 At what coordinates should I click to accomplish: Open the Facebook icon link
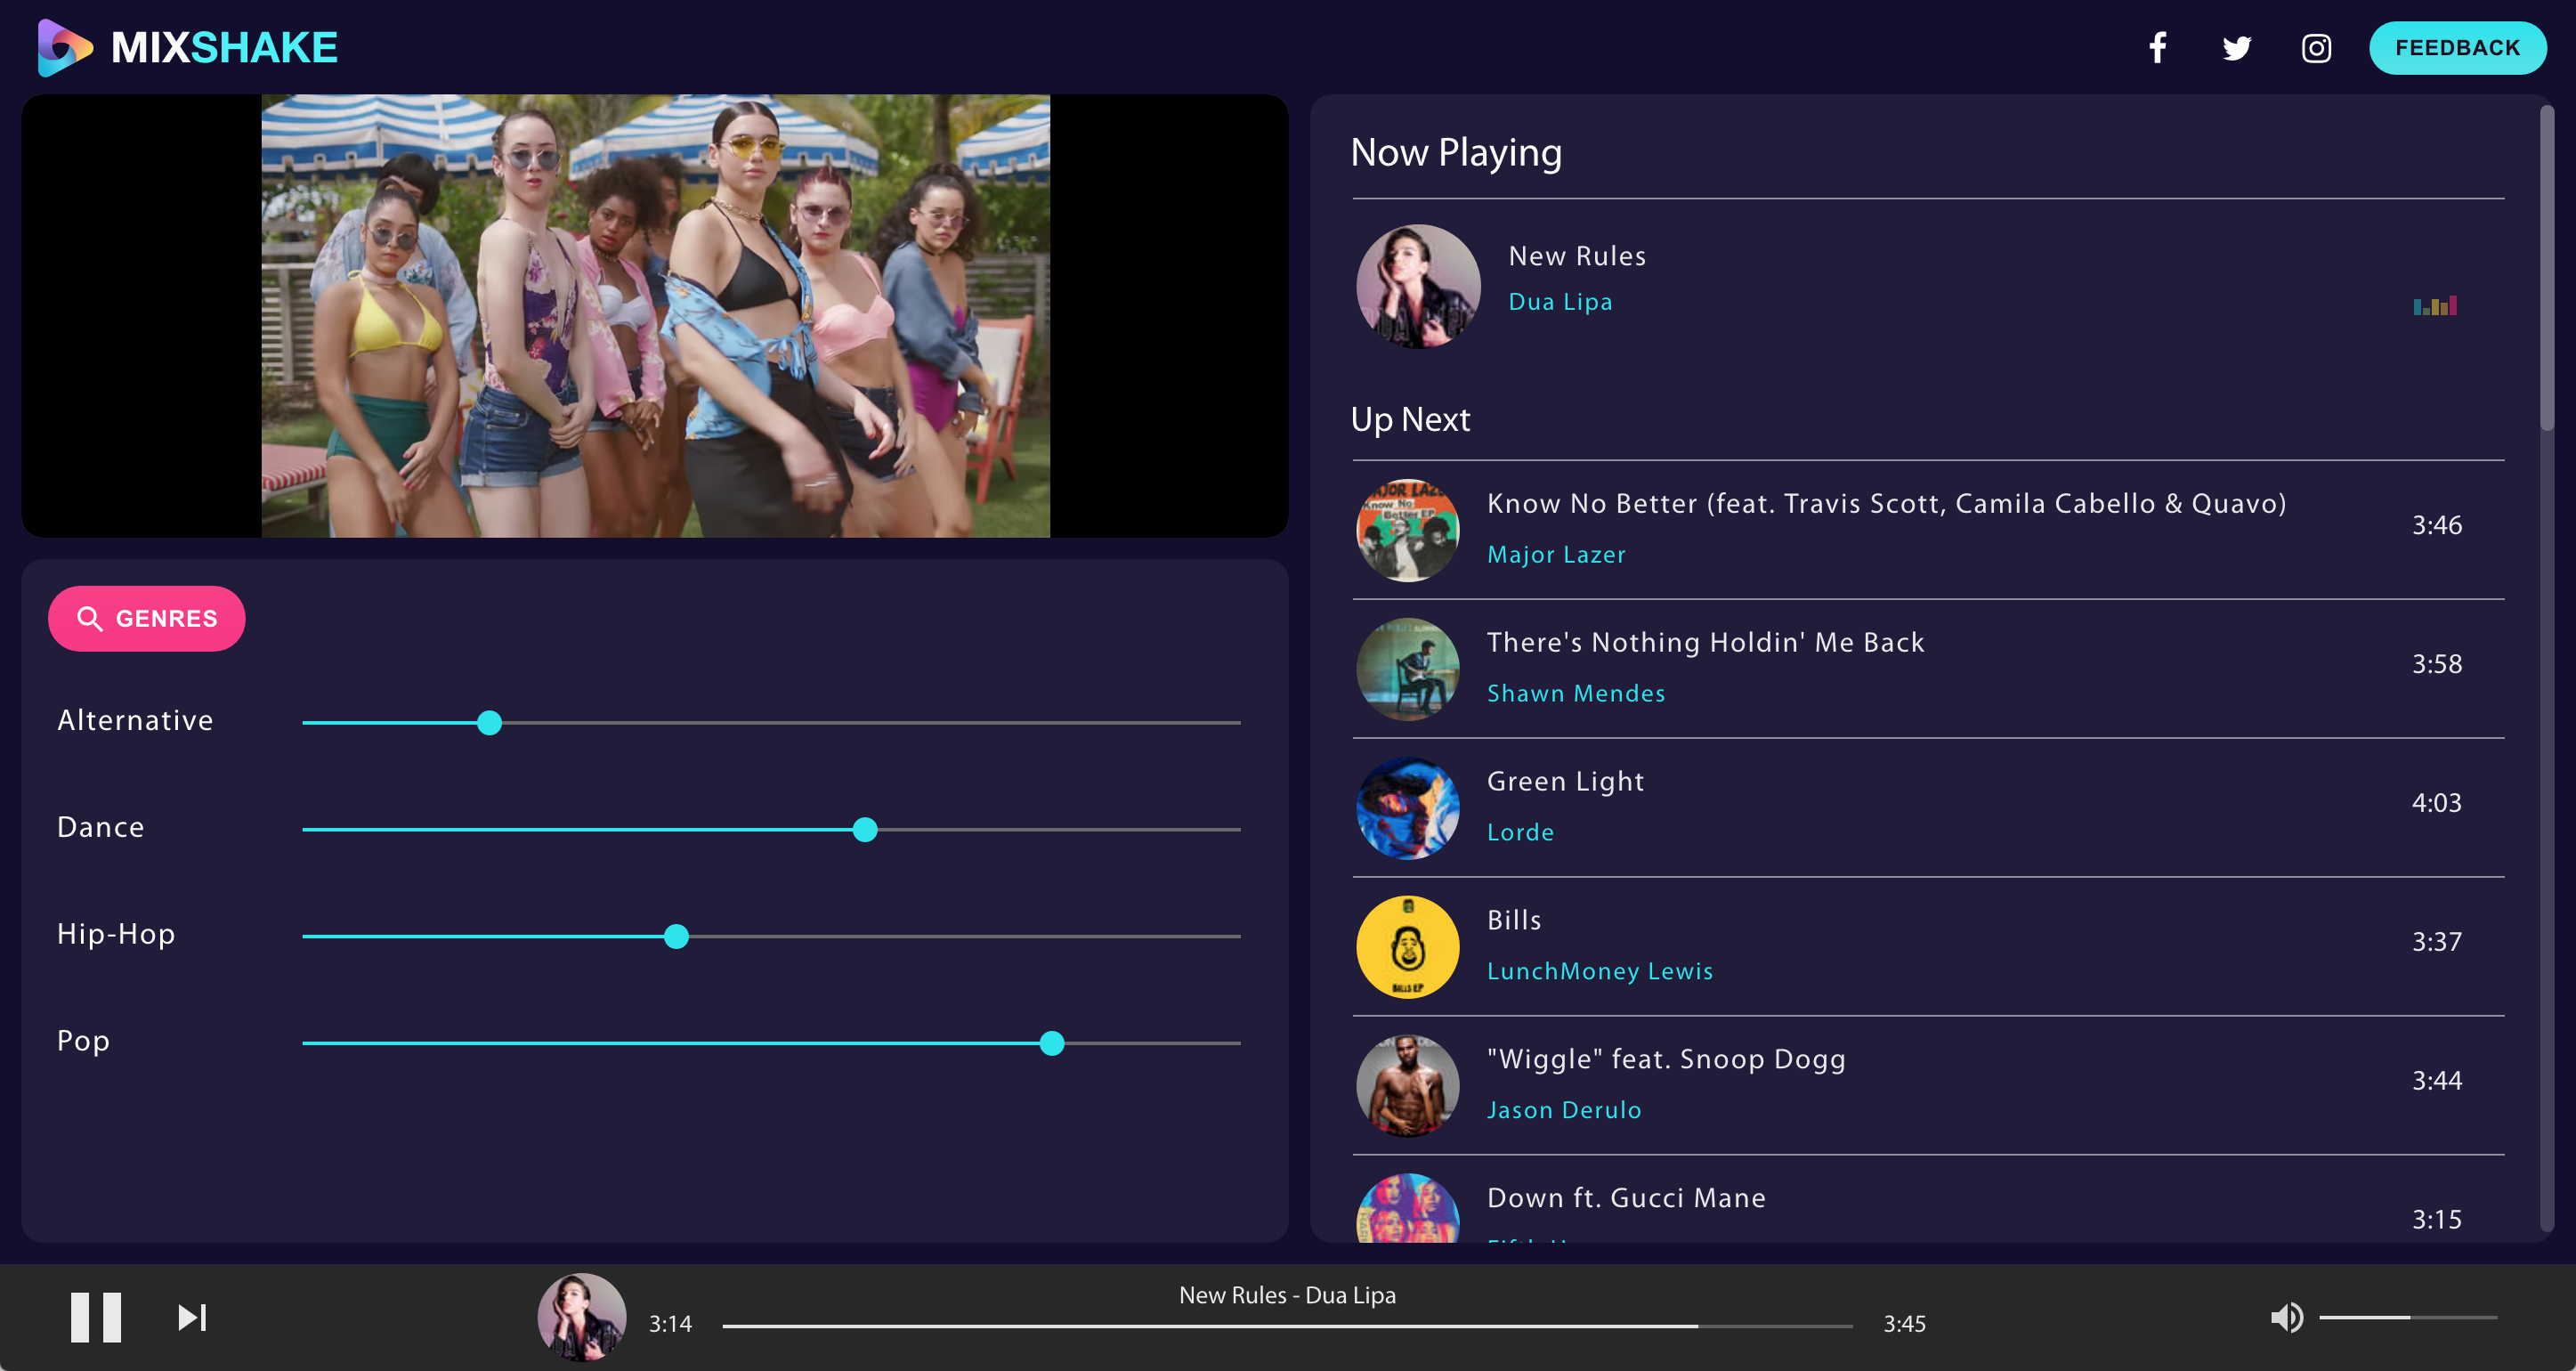coord(2157,48)
